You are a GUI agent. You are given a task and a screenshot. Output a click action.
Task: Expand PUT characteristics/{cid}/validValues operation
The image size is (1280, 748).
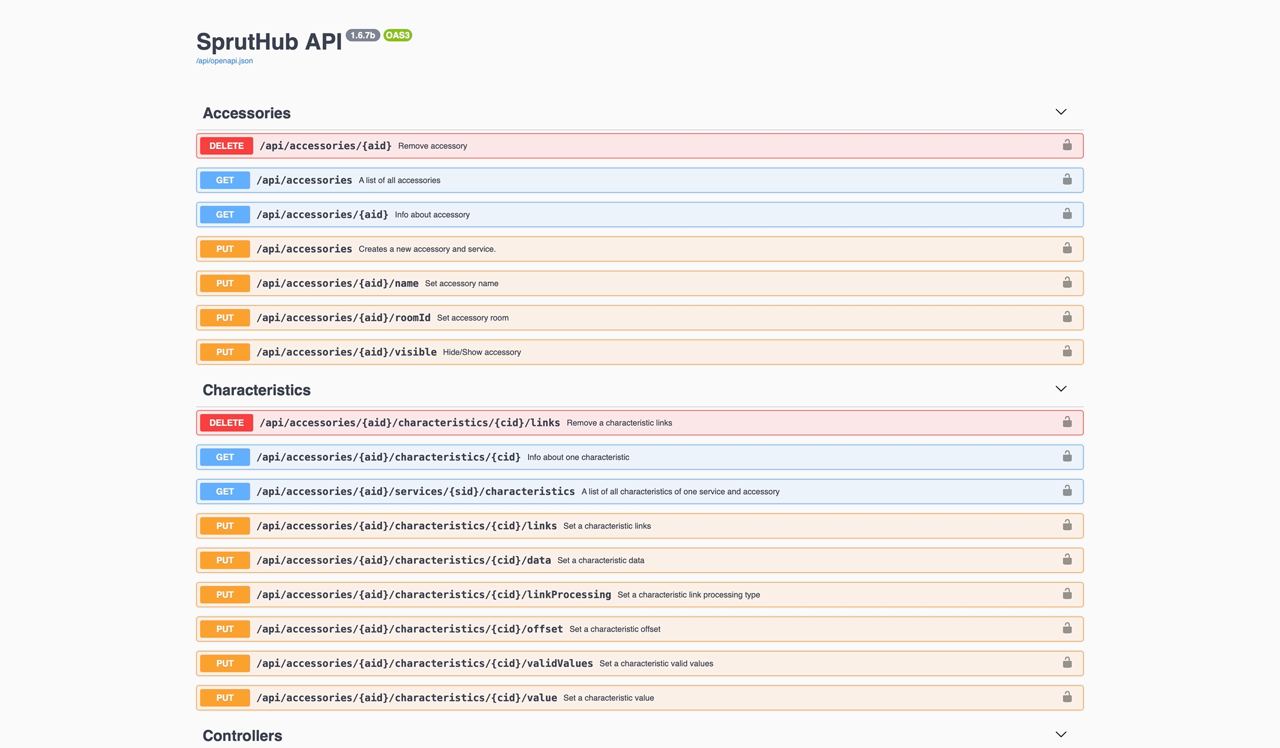click(x=640, y=663)
